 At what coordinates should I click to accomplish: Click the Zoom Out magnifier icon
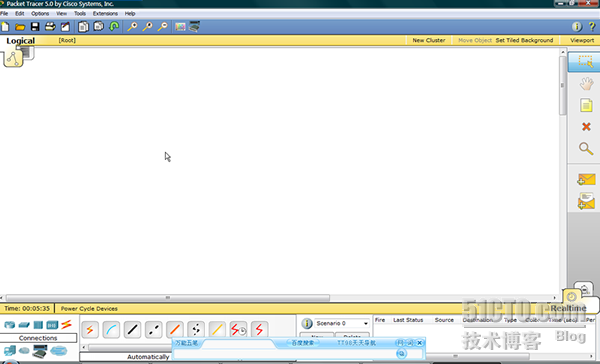point(163,27)
